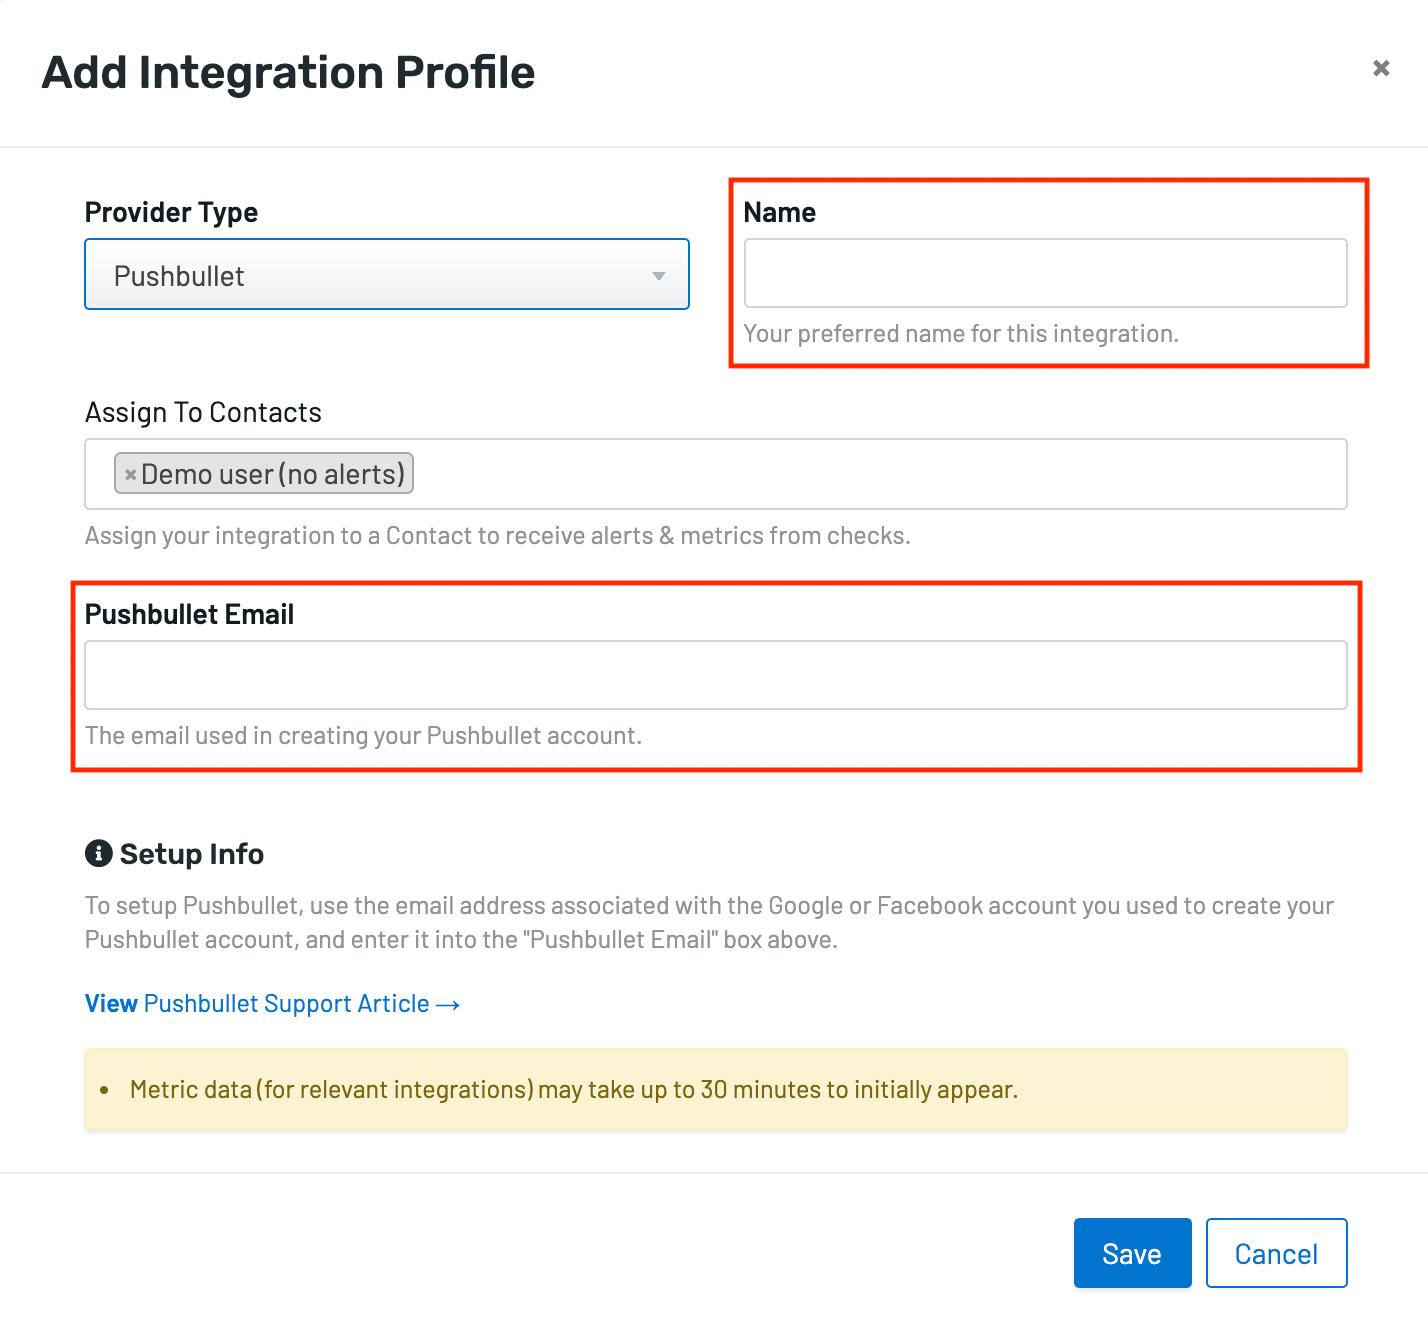Click the 'To setup Pushbullet' instructions paragraph
The image size is (1428, 1330).
pos(709,922)
